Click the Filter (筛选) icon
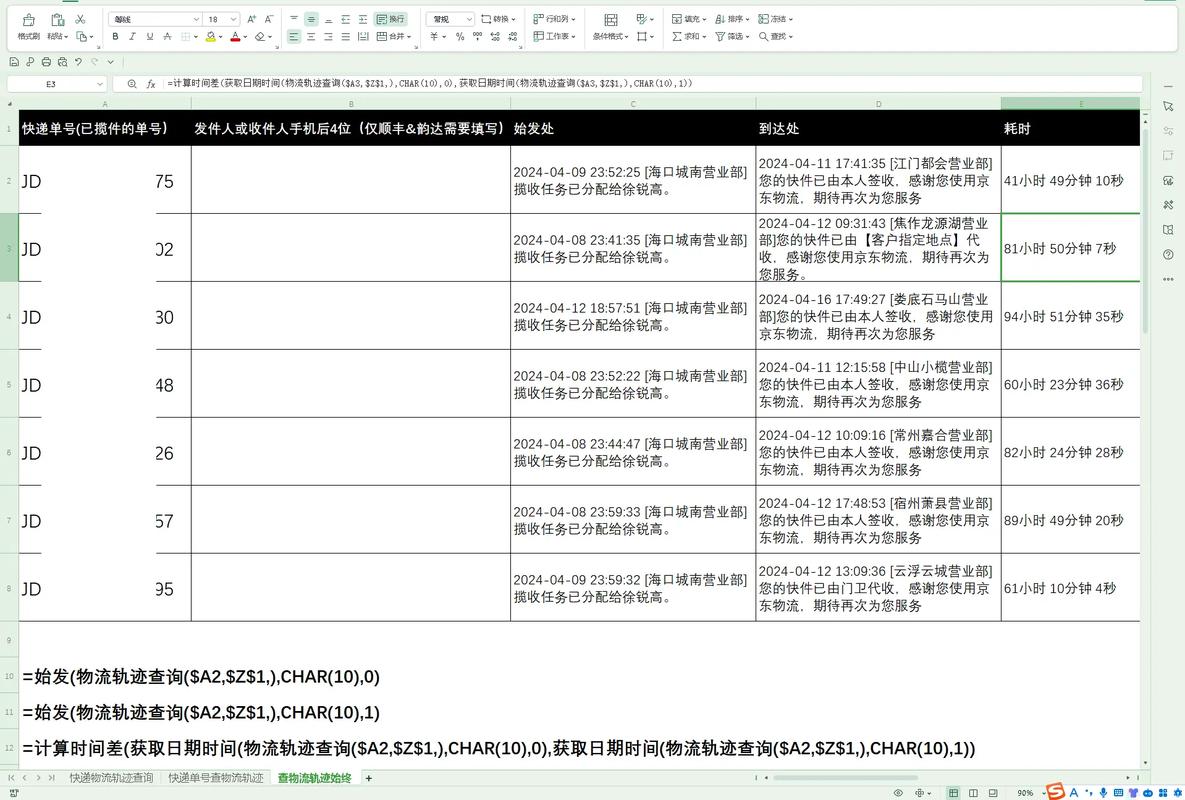 click(733, 36)
